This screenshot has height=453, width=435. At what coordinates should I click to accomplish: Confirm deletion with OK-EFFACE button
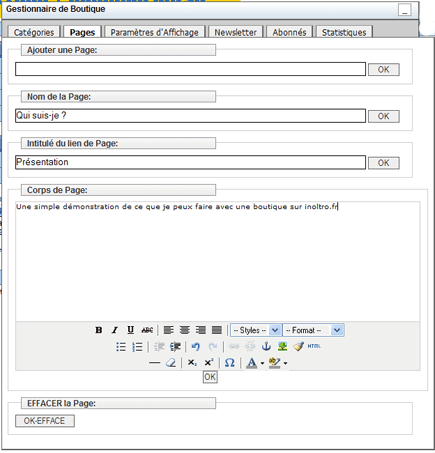tap(45, 421)
